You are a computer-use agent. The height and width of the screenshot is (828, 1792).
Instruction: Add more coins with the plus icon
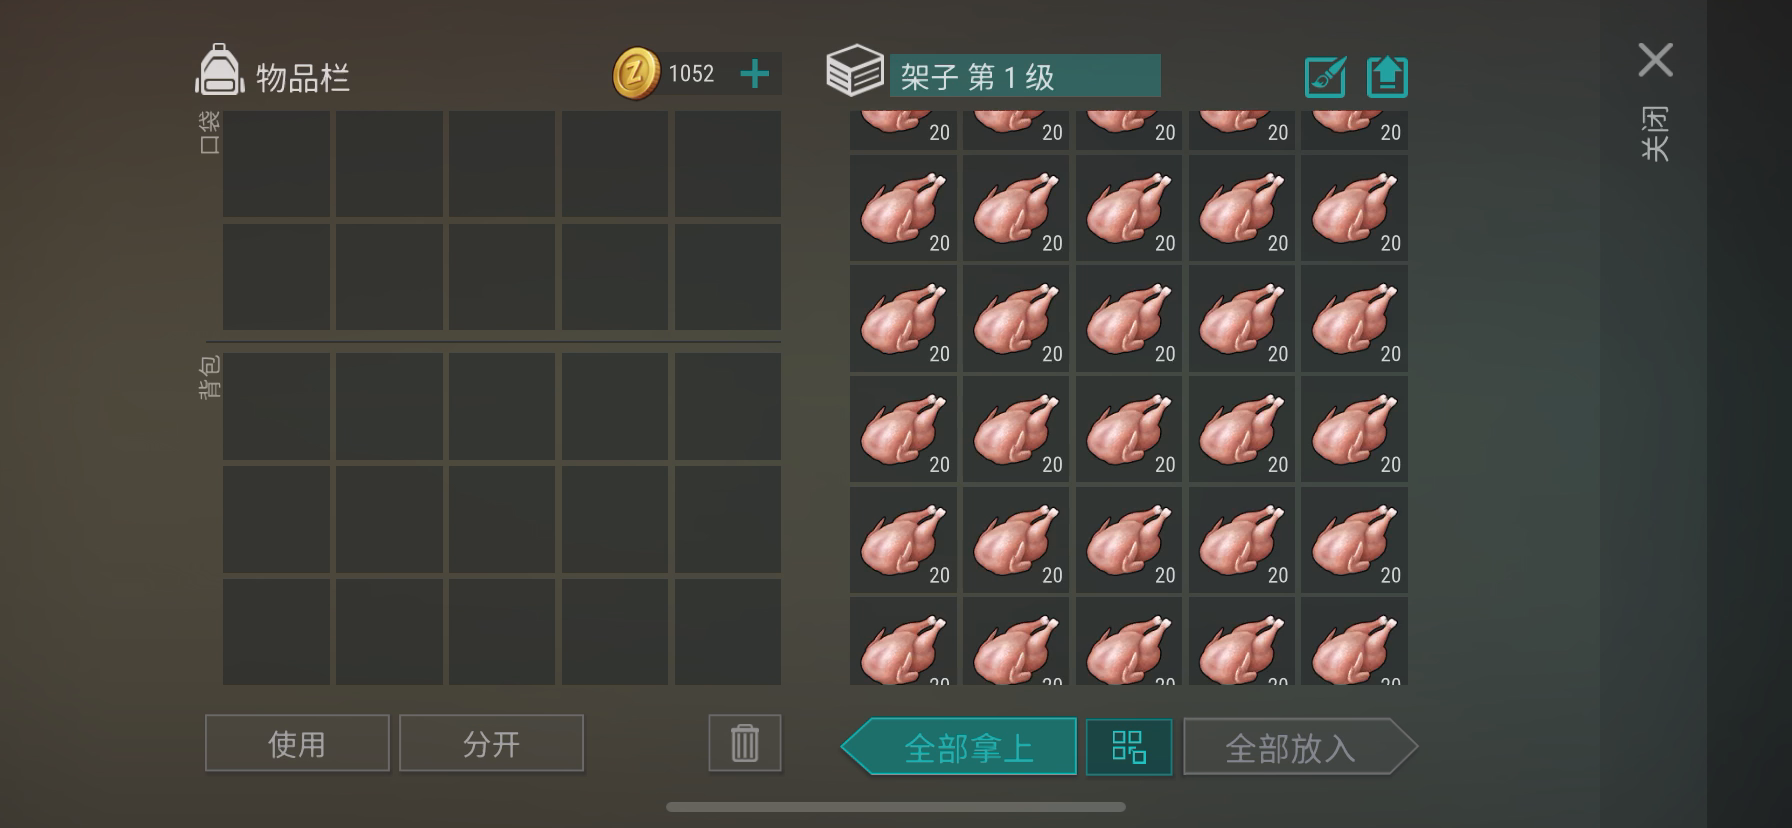pyautogui.click(x=755, y=74)
